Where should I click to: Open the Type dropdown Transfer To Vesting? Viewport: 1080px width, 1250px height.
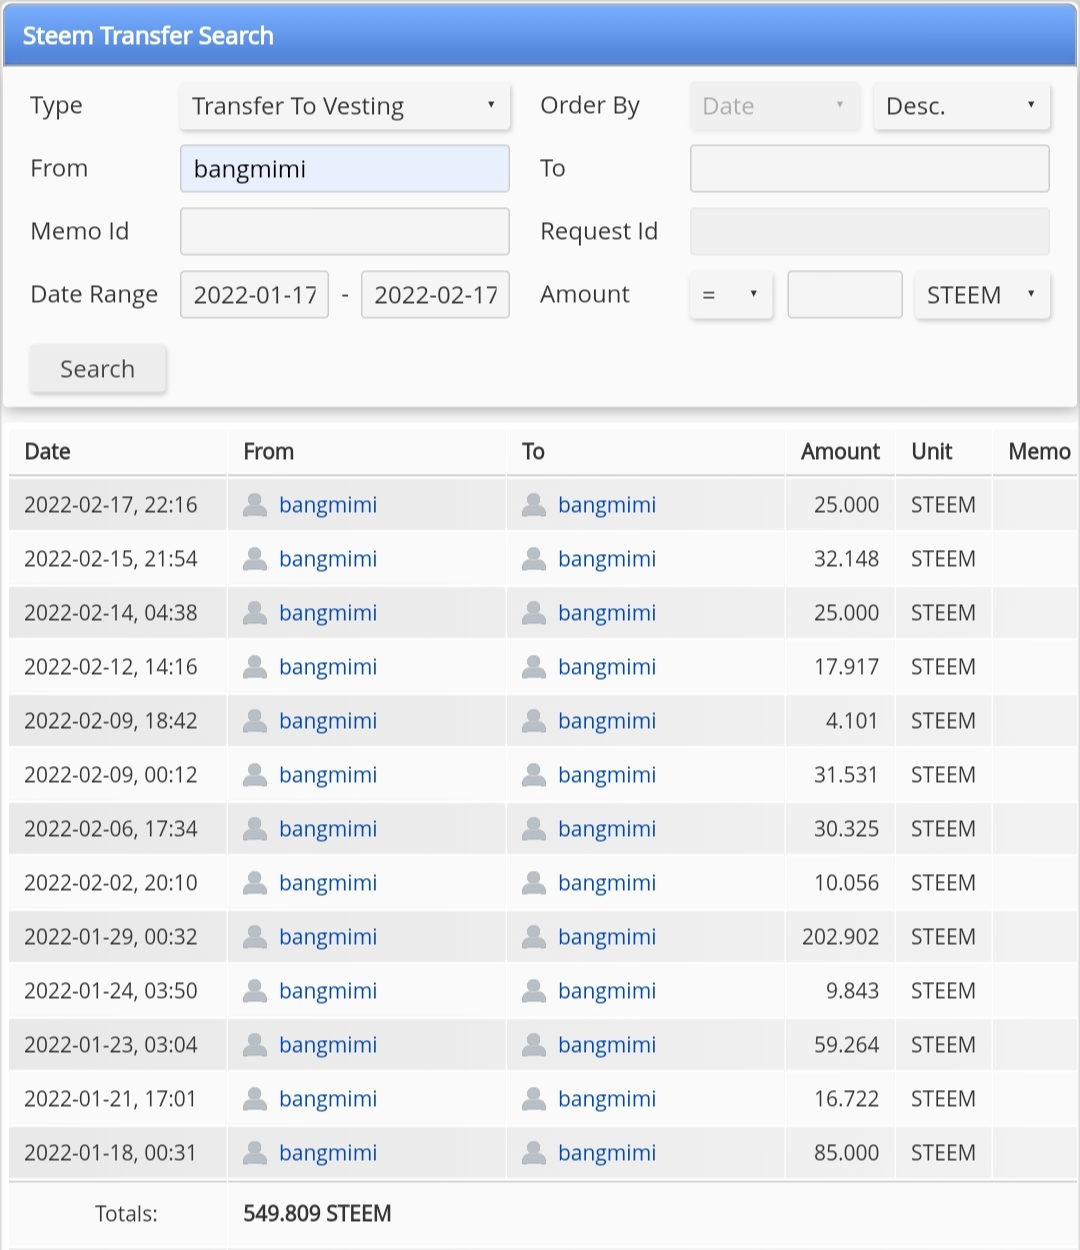[x=345, y=106]
